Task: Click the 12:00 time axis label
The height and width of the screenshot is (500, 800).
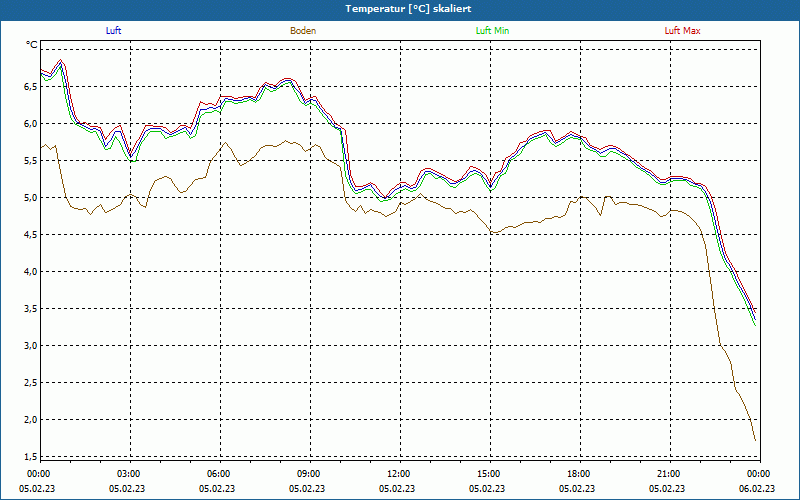Action: 397,474
